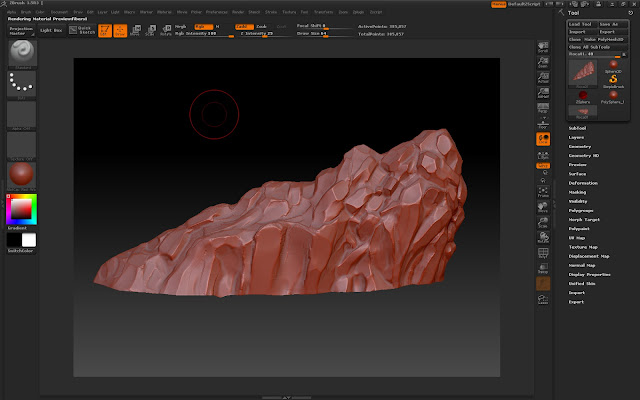Open the Render menu
The height and width of the screenshot is (400, 640).
coord(238,13)
